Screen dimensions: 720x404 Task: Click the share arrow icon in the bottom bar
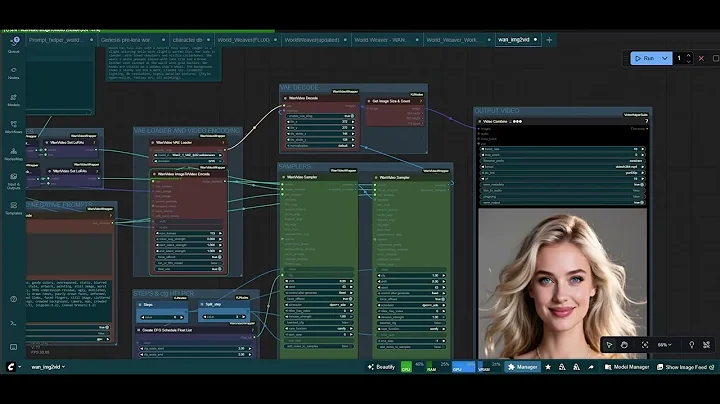(591, 367)
